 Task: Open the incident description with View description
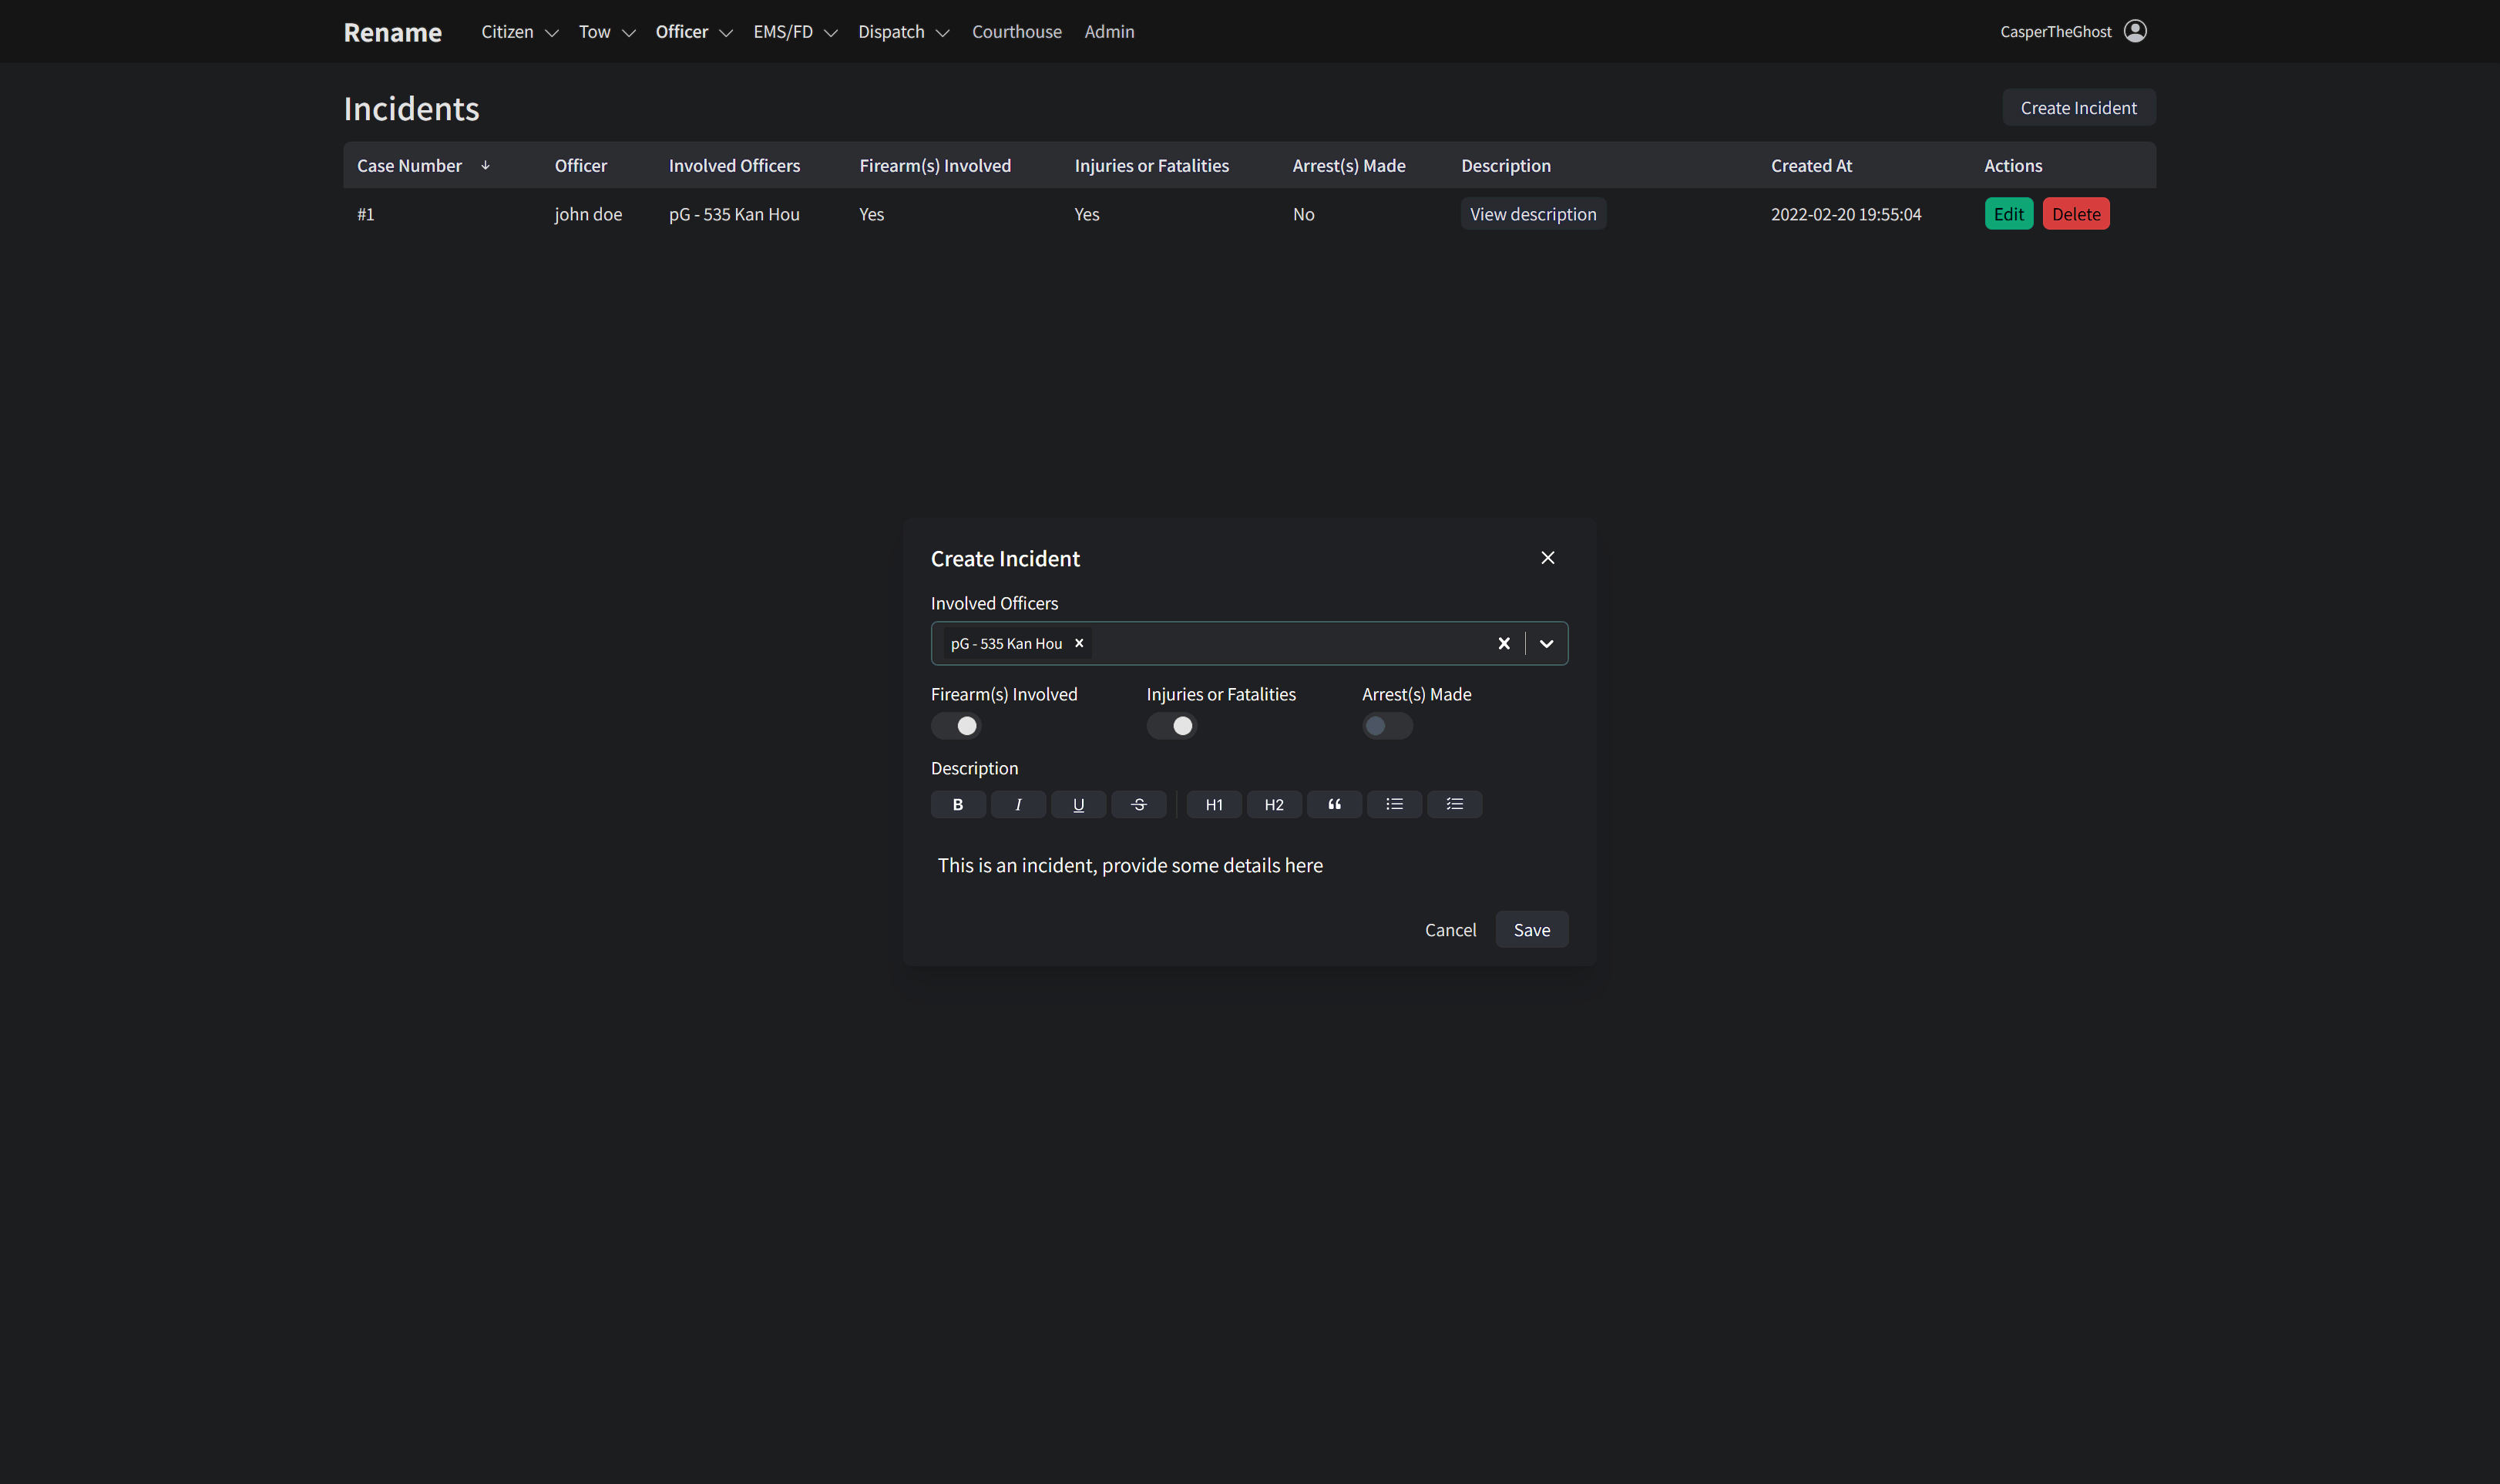coord(1533,213)
